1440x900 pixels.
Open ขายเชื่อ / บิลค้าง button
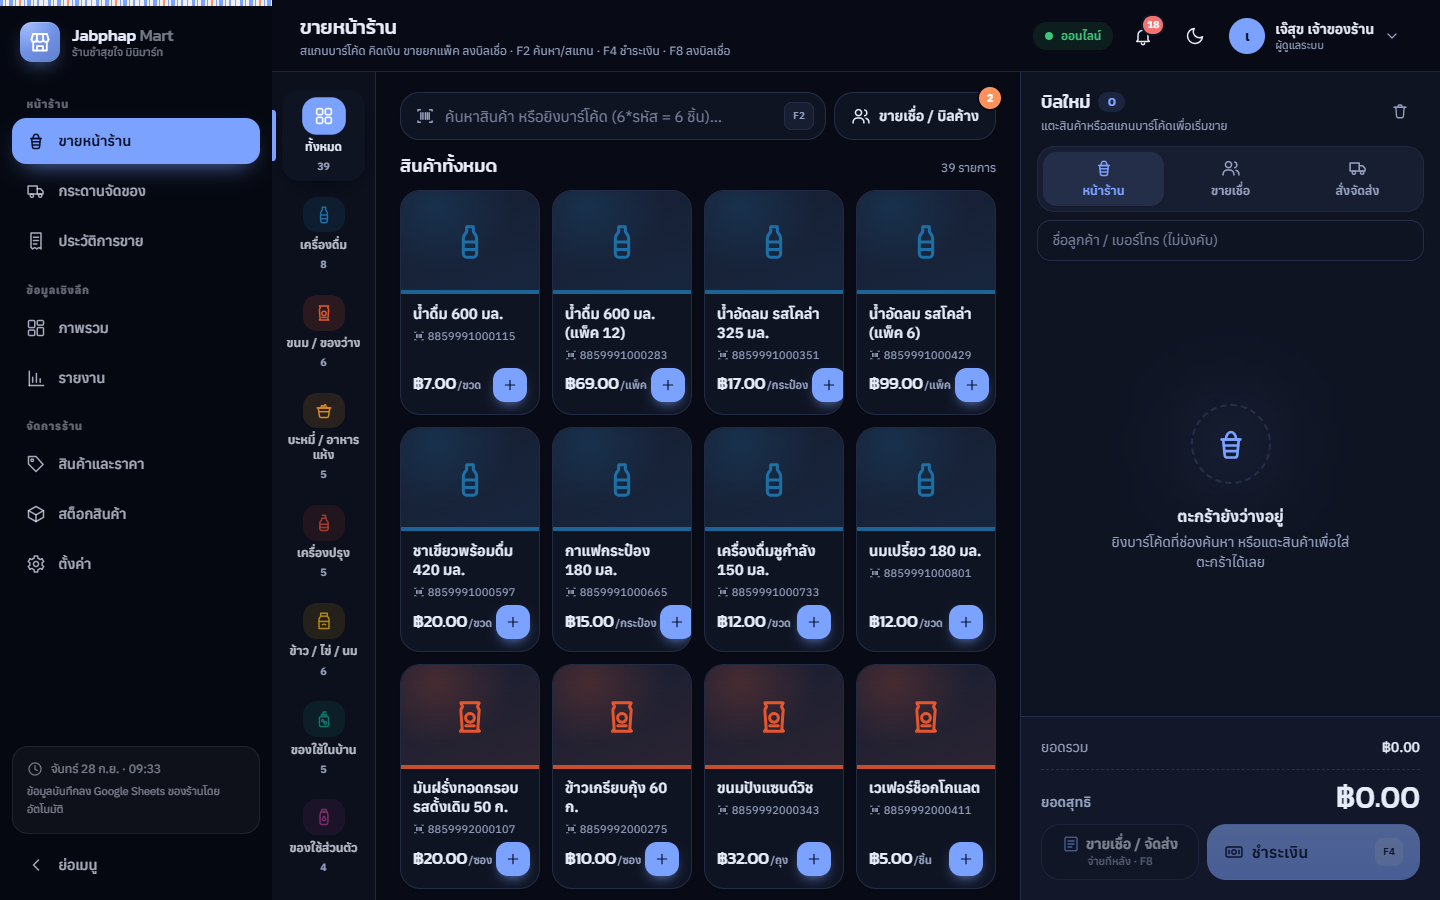click(x=916, y=116)
